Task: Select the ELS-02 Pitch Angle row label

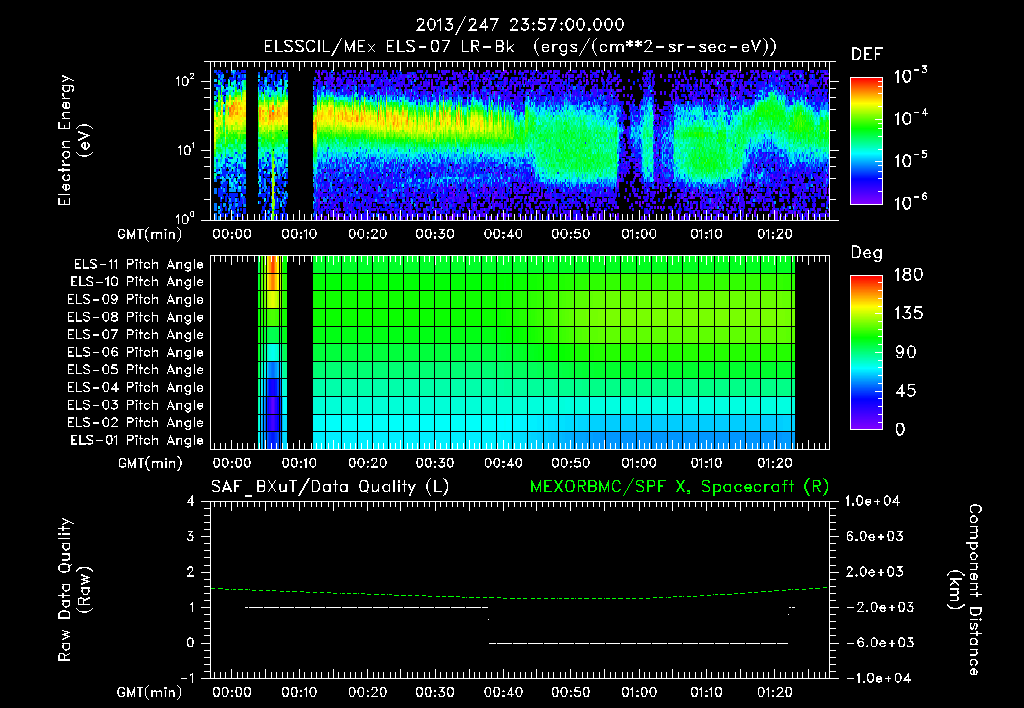Action: coord(136,423)
